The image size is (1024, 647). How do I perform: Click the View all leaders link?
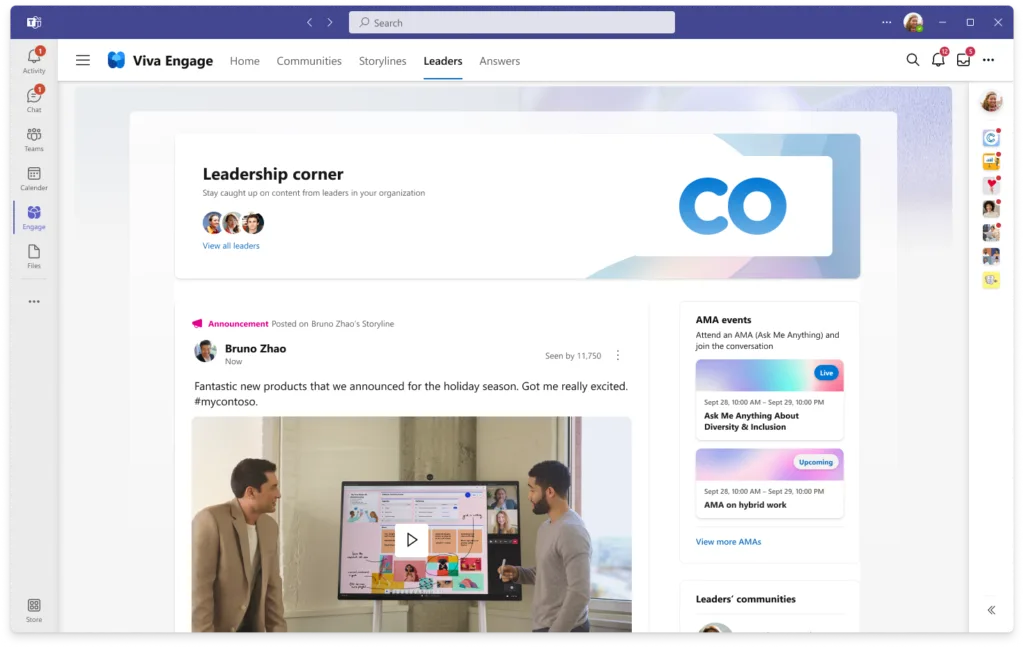pyautogui.click(x=231, y=245)
